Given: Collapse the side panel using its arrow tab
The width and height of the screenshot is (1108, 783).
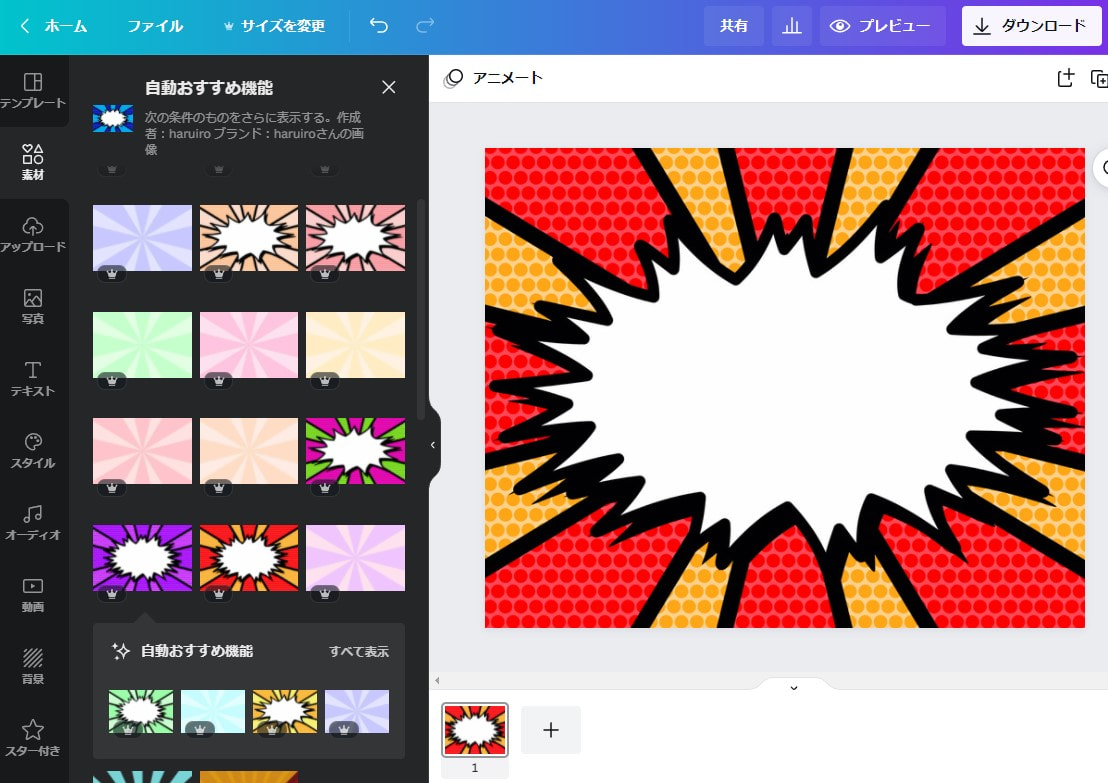Looking at the screenshot, I should coord(431,447).
